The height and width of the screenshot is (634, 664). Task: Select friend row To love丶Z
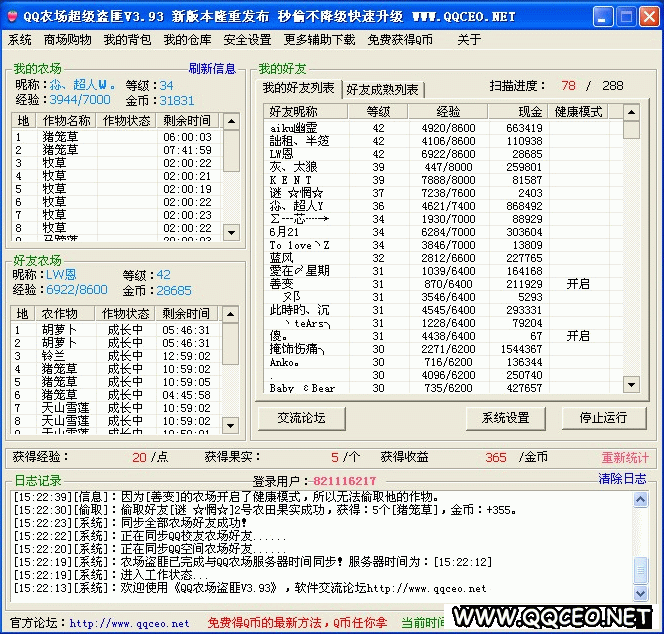point(443,245)
